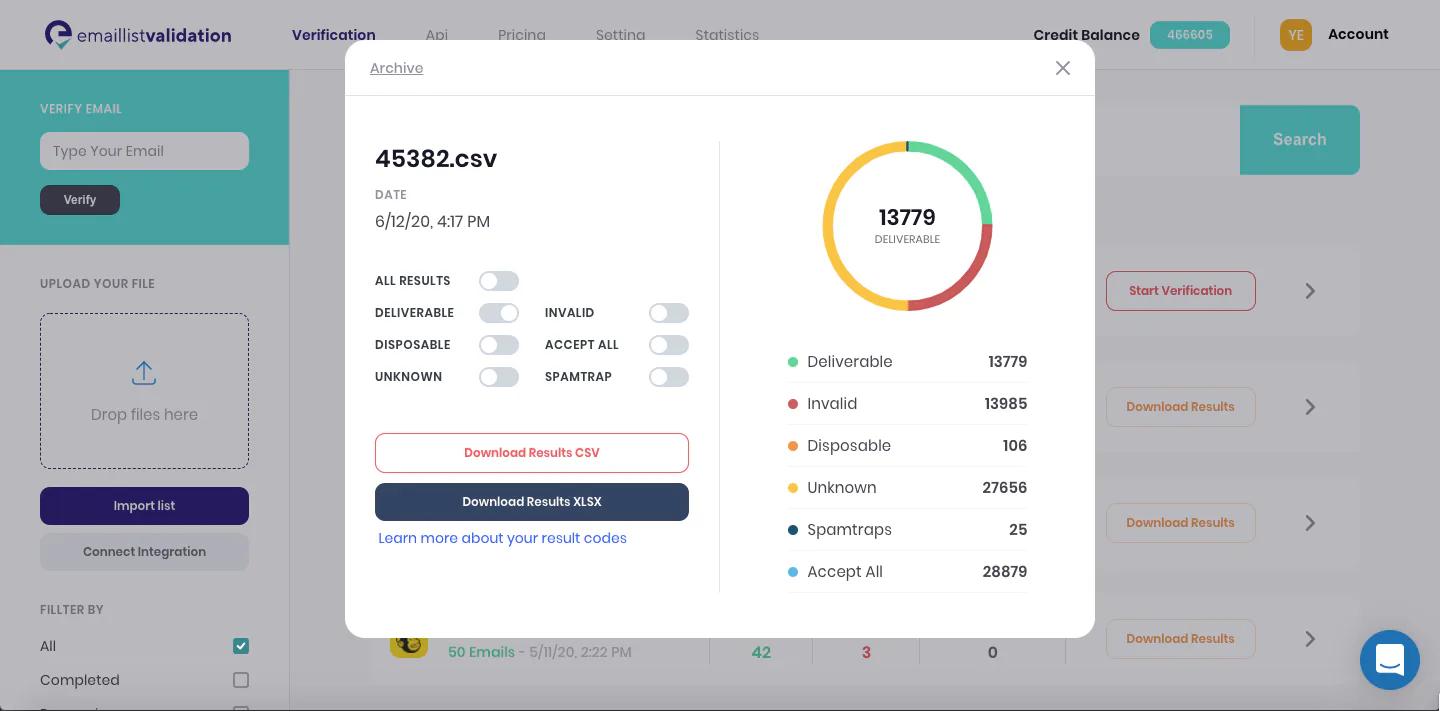This screenshot has width=1440, height=711.
Task: Click Download Results CSV button
Action: [x=532, y=453]
